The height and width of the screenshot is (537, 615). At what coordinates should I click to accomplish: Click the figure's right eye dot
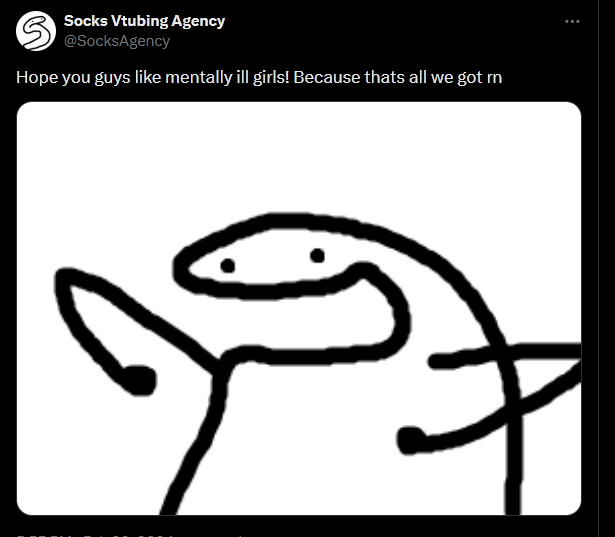[x=317, y=255]
